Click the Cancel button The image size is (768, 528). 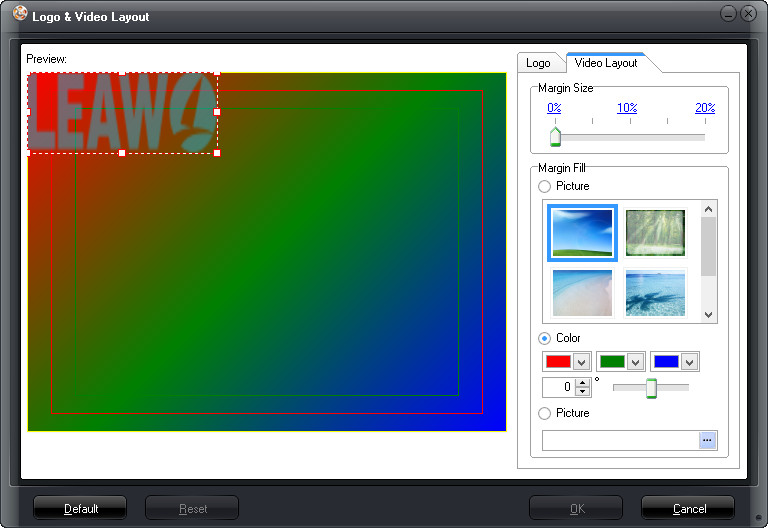[689, 508]
